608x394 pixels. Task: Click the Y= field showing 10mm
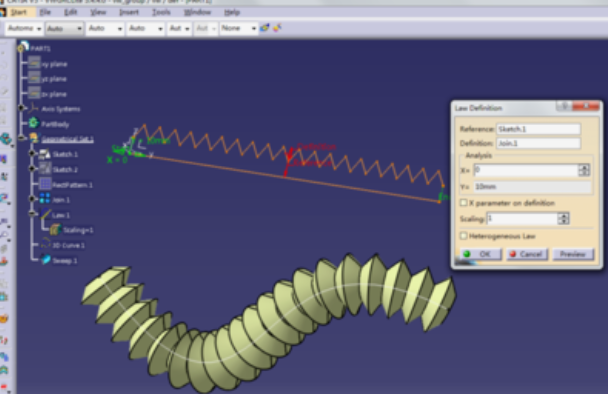click(x=533, y=187)
